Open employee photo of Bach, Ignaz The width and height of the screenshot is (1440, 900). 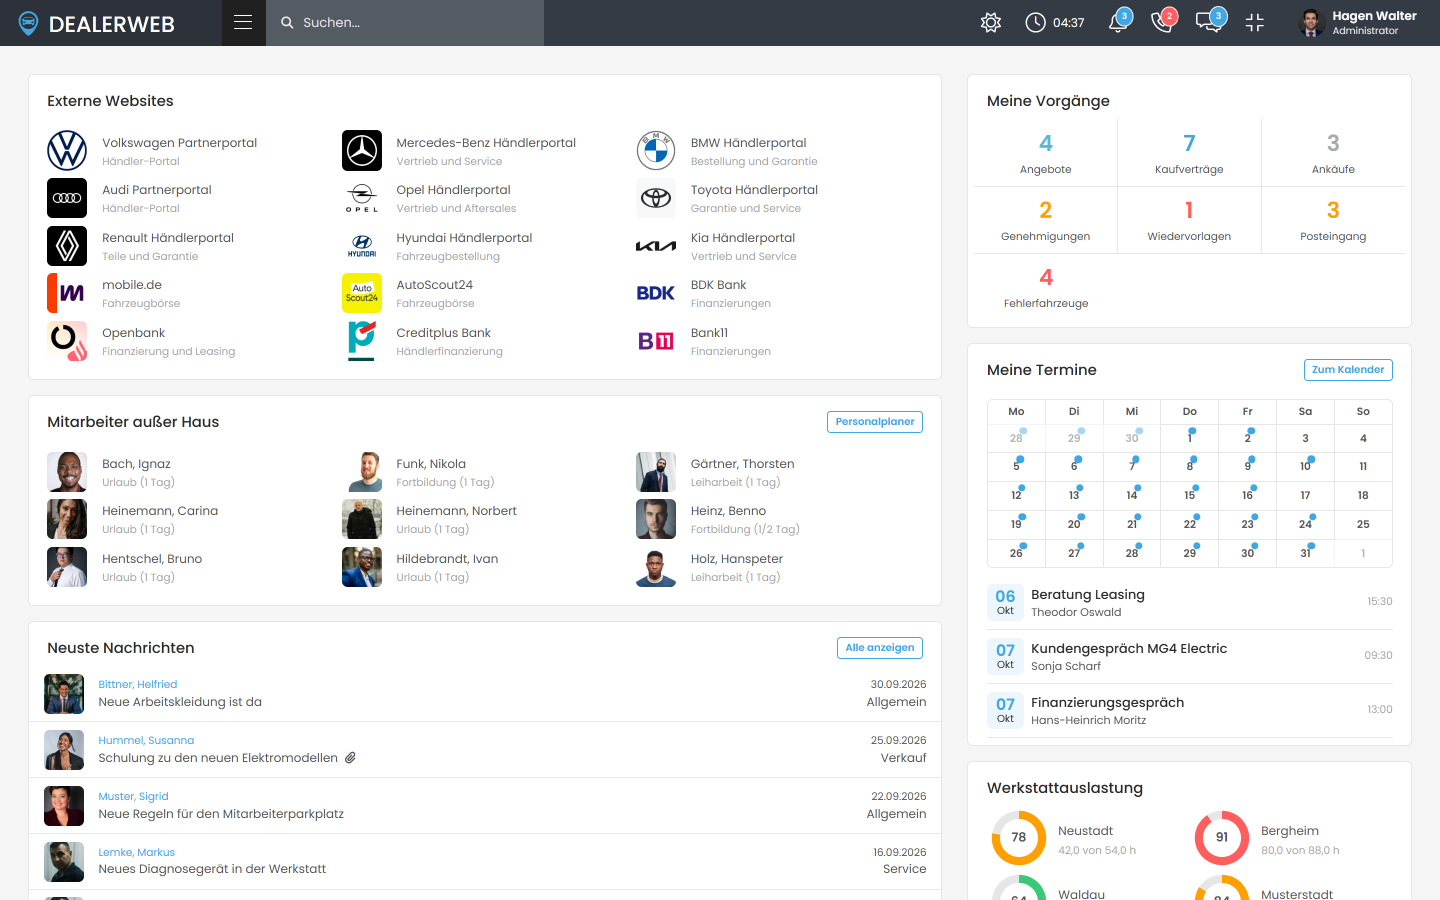(67, 472)
